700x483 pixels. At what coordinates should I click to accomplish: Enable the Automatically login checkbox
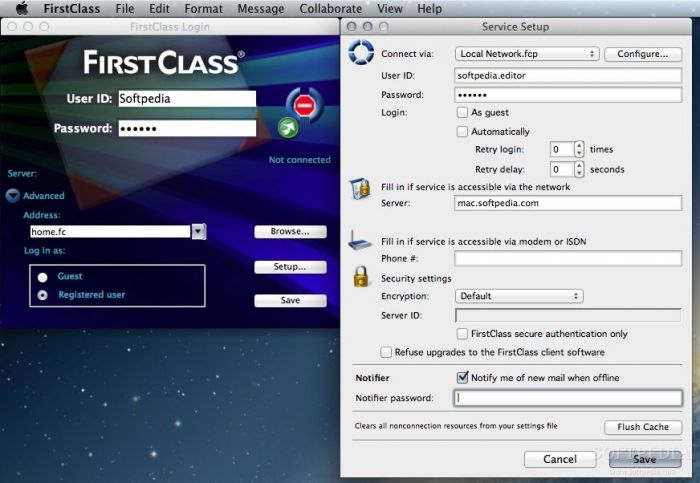click(x=462, y=132)
